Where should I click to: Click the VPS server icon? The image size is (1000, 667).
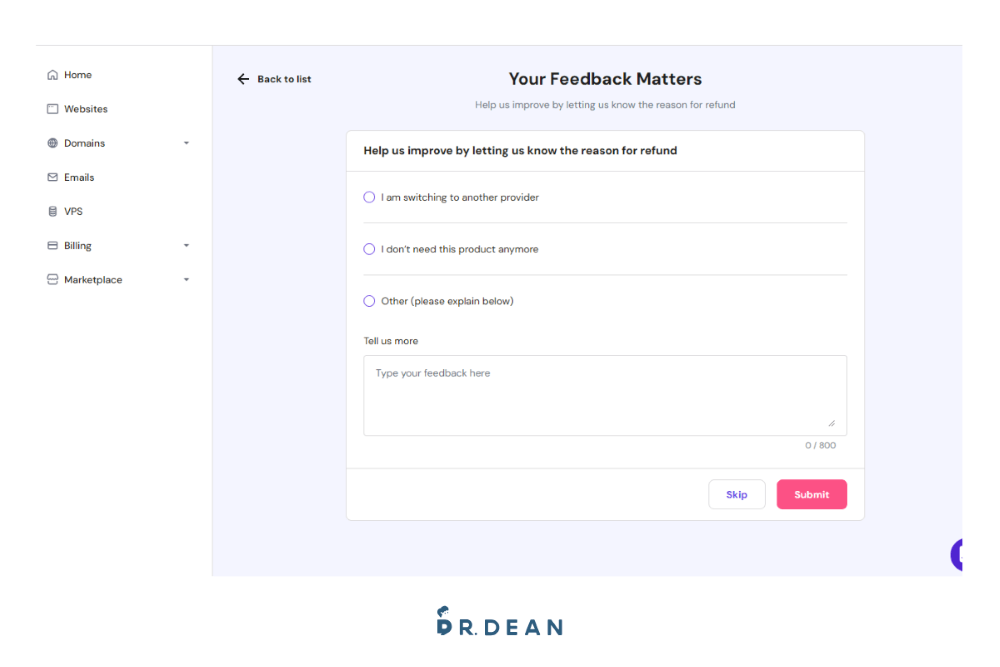tap(53, 212)
